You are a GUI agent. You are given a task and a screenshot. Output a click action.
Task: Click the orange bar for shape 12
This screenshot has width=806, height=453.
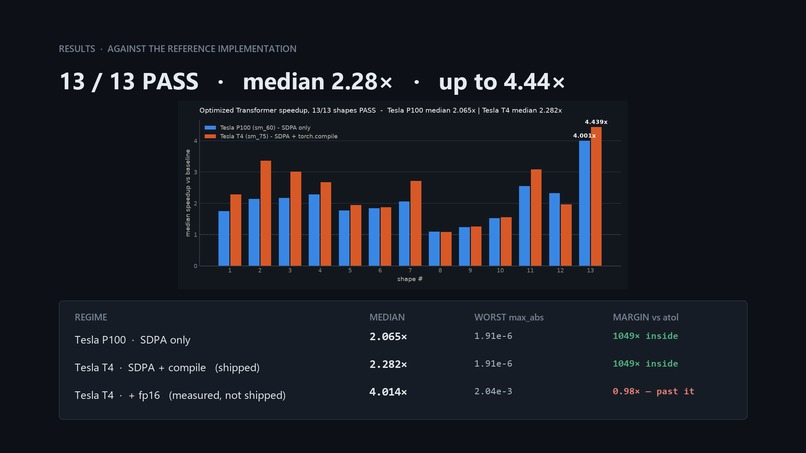566,235
